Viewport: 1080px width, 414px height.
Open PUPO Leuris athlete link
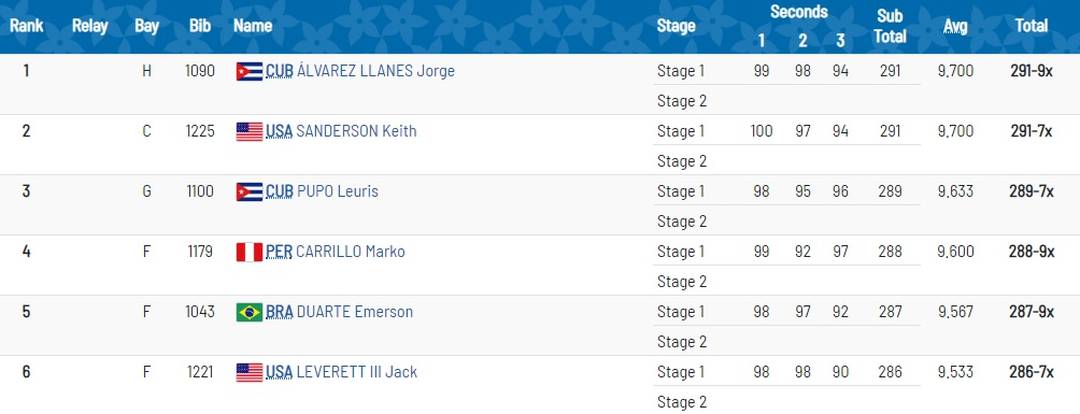(338, 191)
